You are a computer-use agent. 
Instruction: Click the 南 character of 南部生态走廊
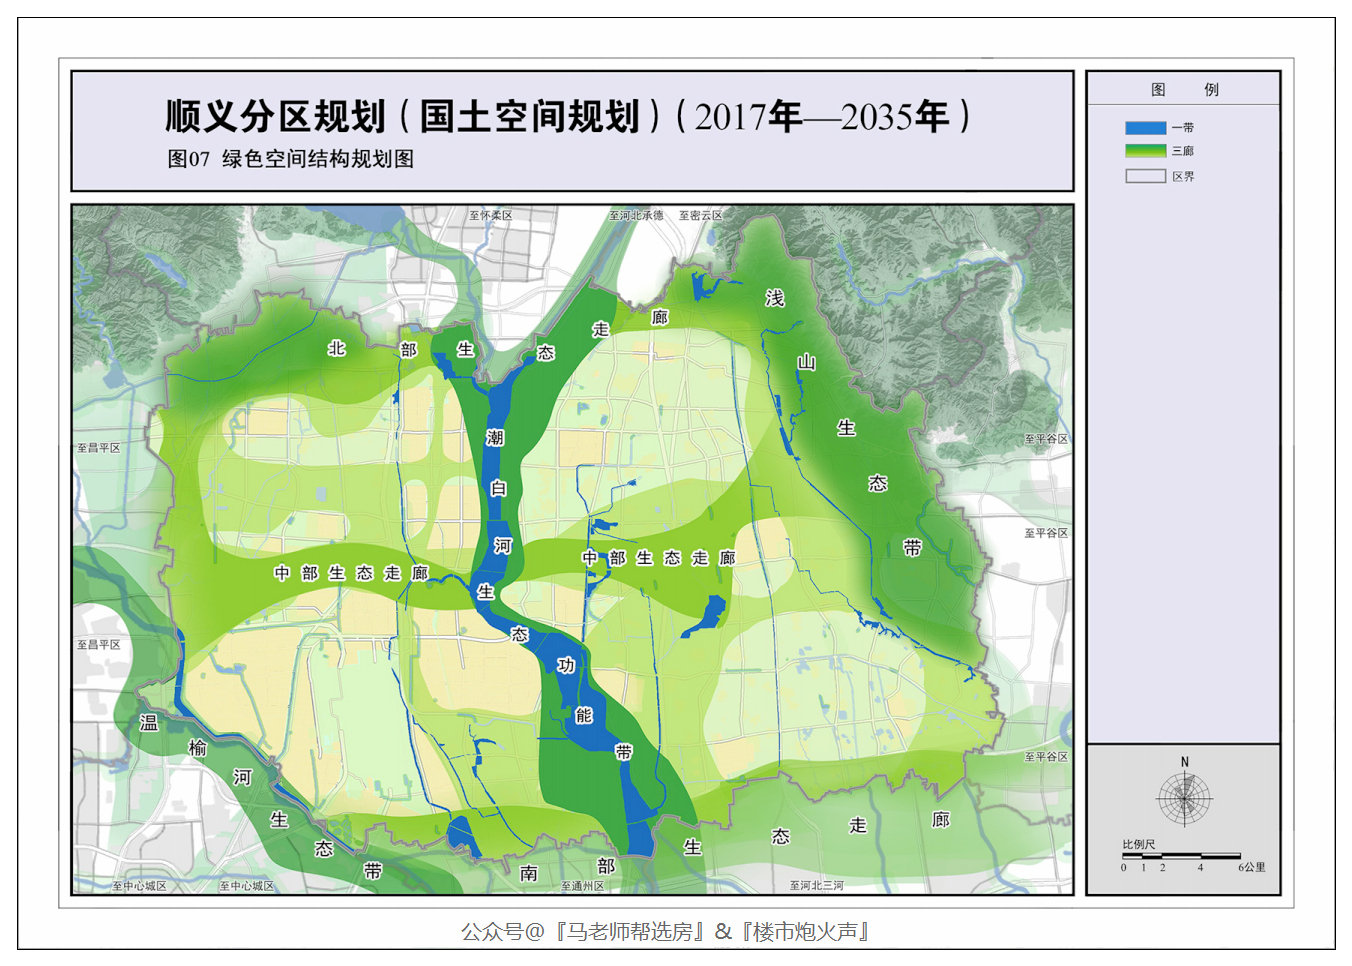[529, 873]
